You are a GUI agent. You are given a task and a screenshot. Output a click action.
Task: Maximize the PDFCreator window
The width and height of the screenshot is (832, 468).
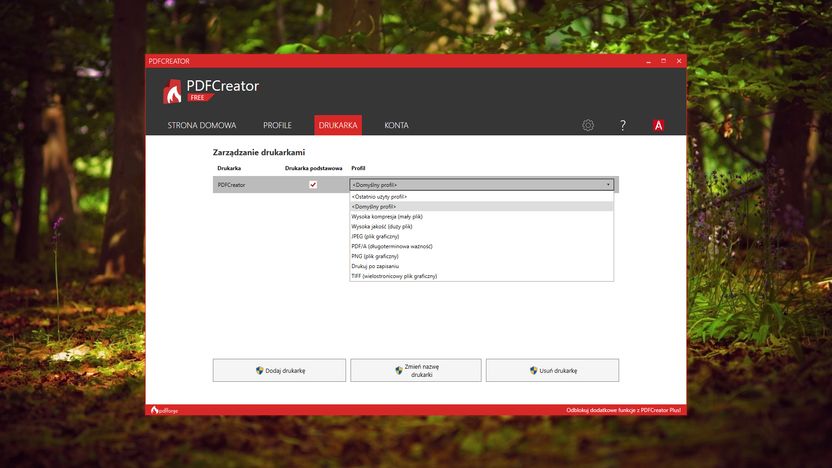click(x=663, y=61)
